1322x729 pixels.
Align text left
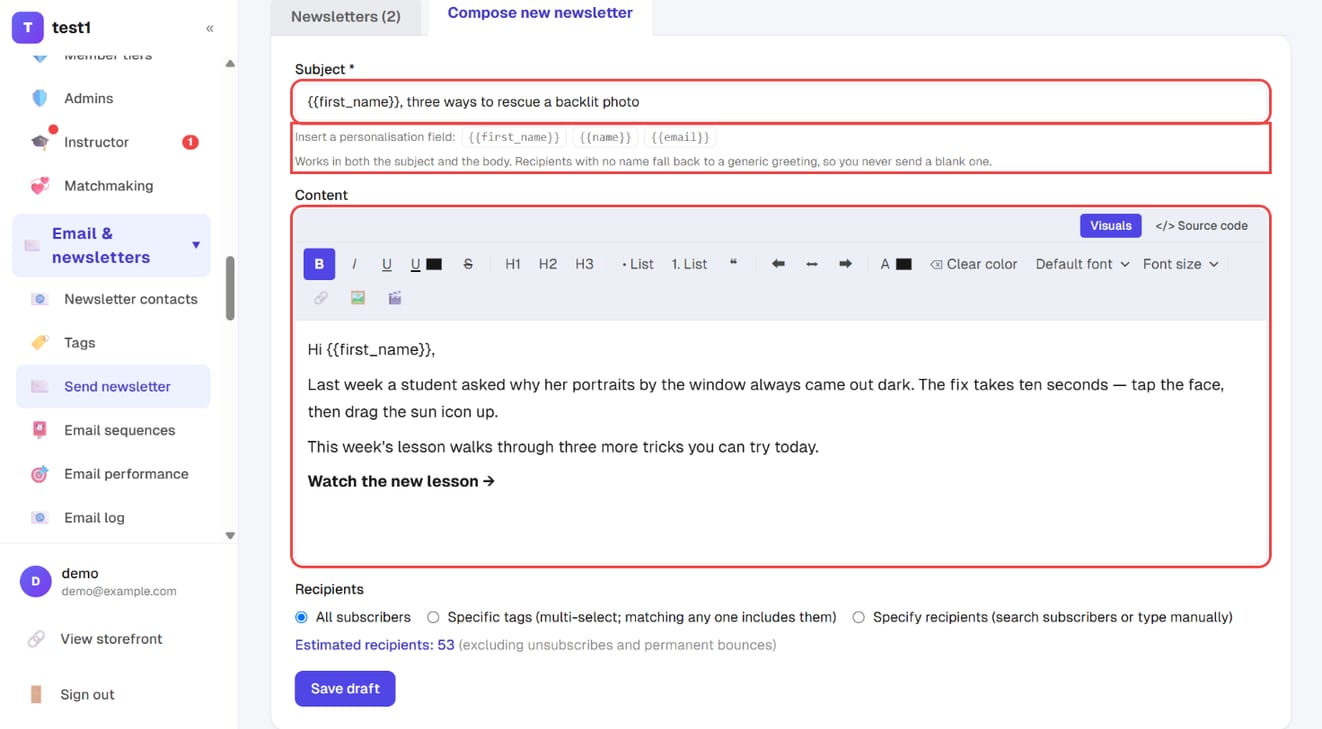pyautogui.click(x=778, y=264)
